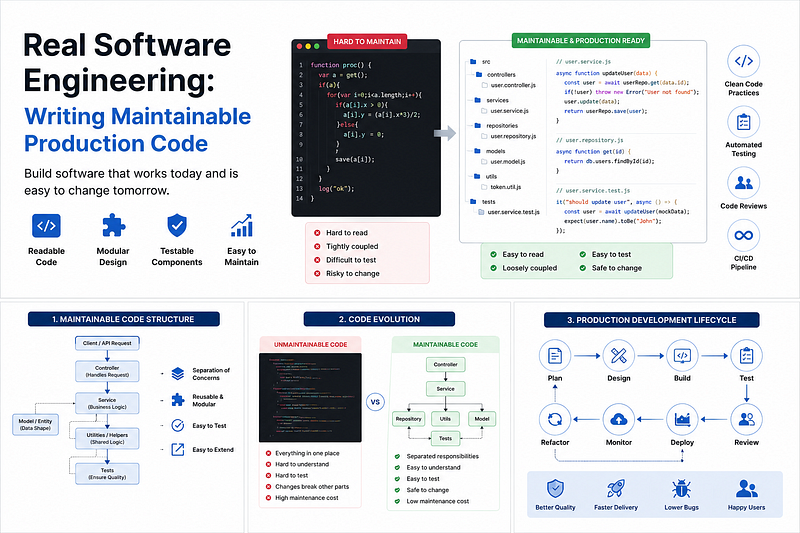This screenshot has width=800, height=533.
Task: Select the Happy Users icon
Action: point(746,489)
